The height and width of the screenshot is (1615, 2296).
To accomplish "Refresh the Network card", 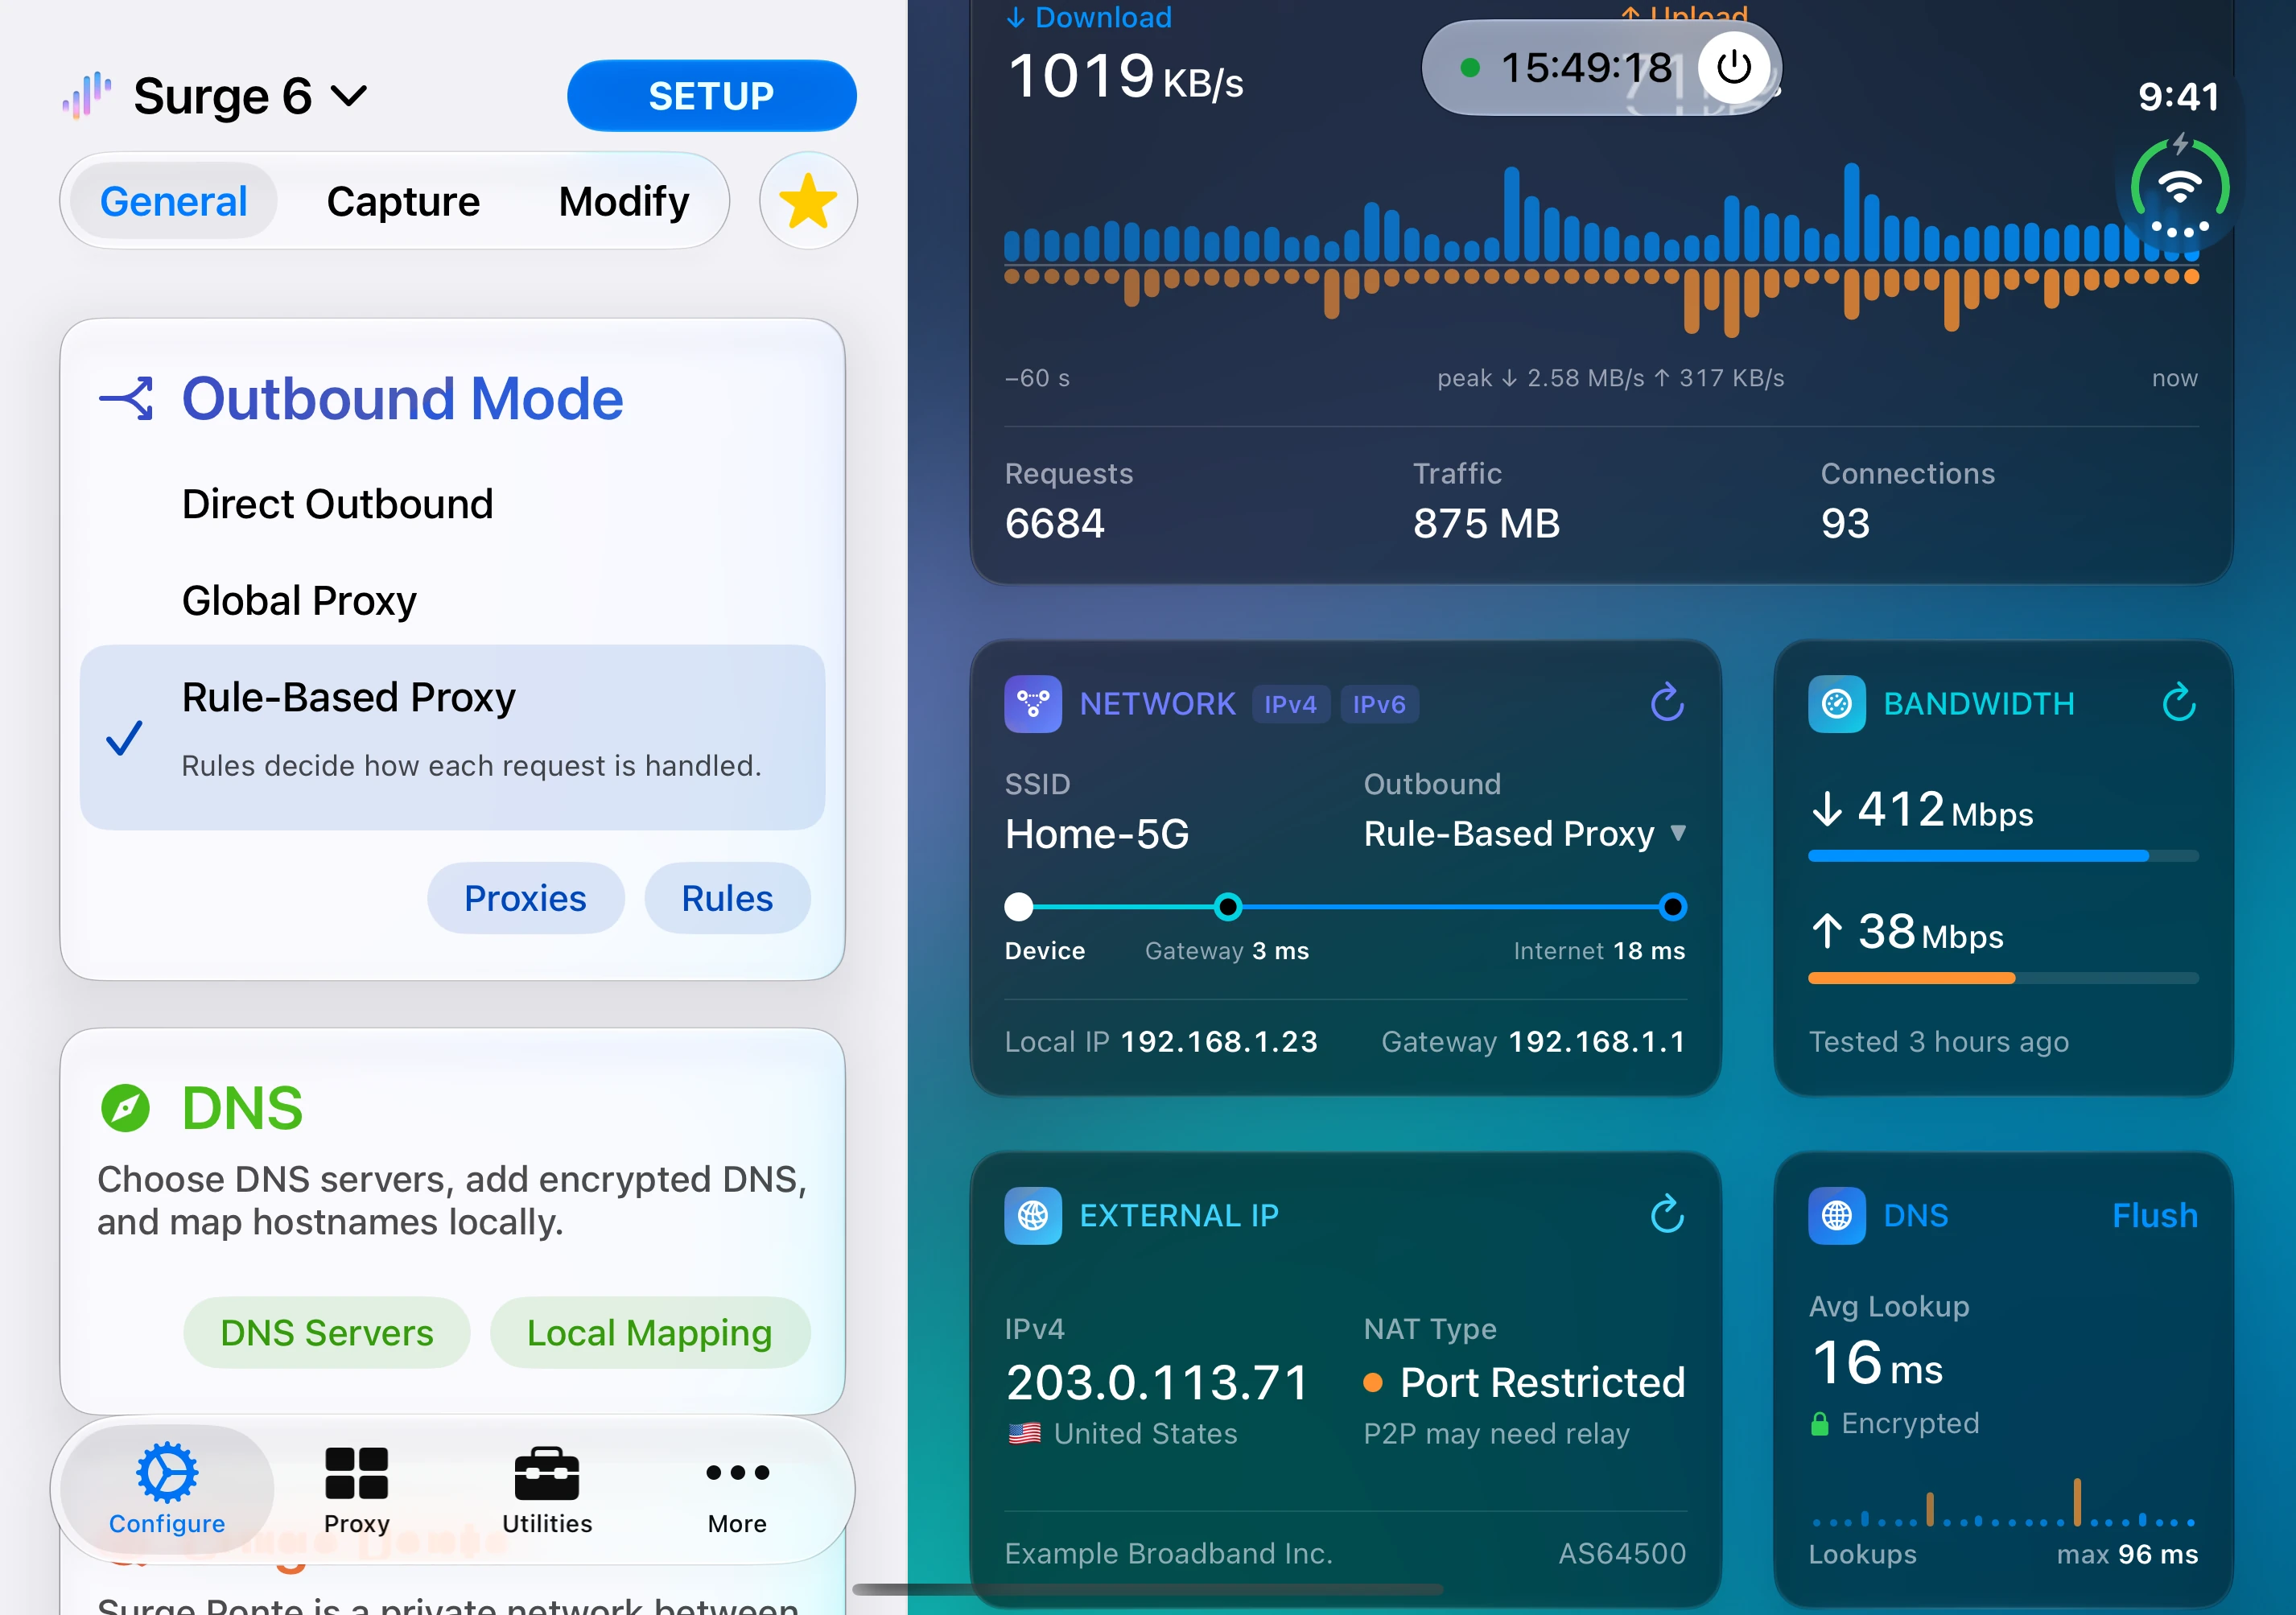I will (1667, 703).
